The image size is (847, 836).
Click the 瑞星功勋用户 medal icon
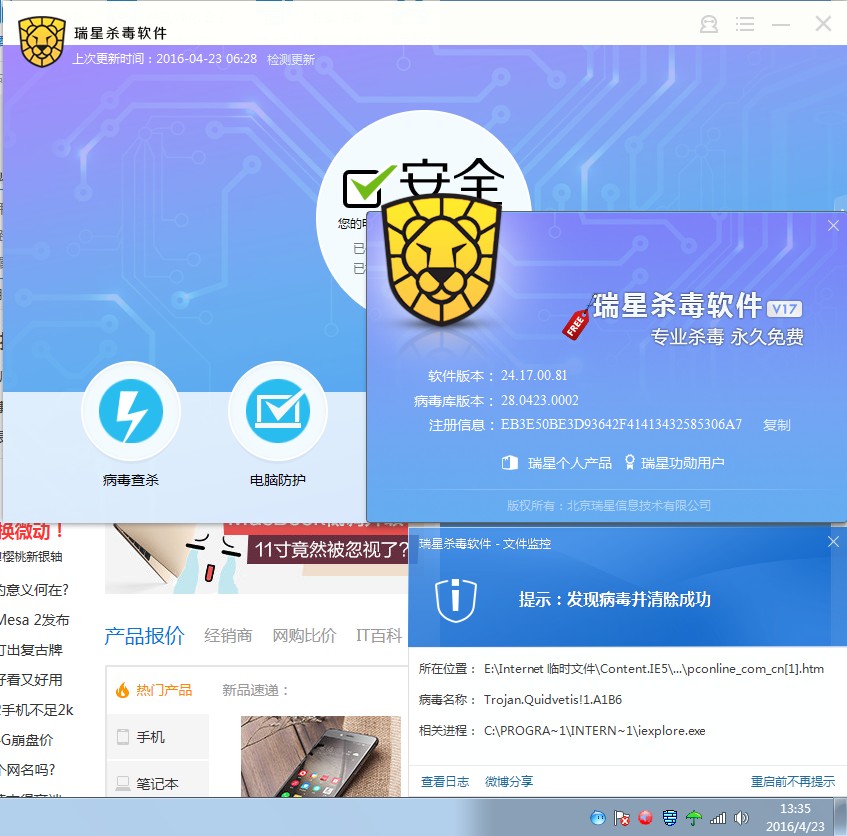point(630,462)
